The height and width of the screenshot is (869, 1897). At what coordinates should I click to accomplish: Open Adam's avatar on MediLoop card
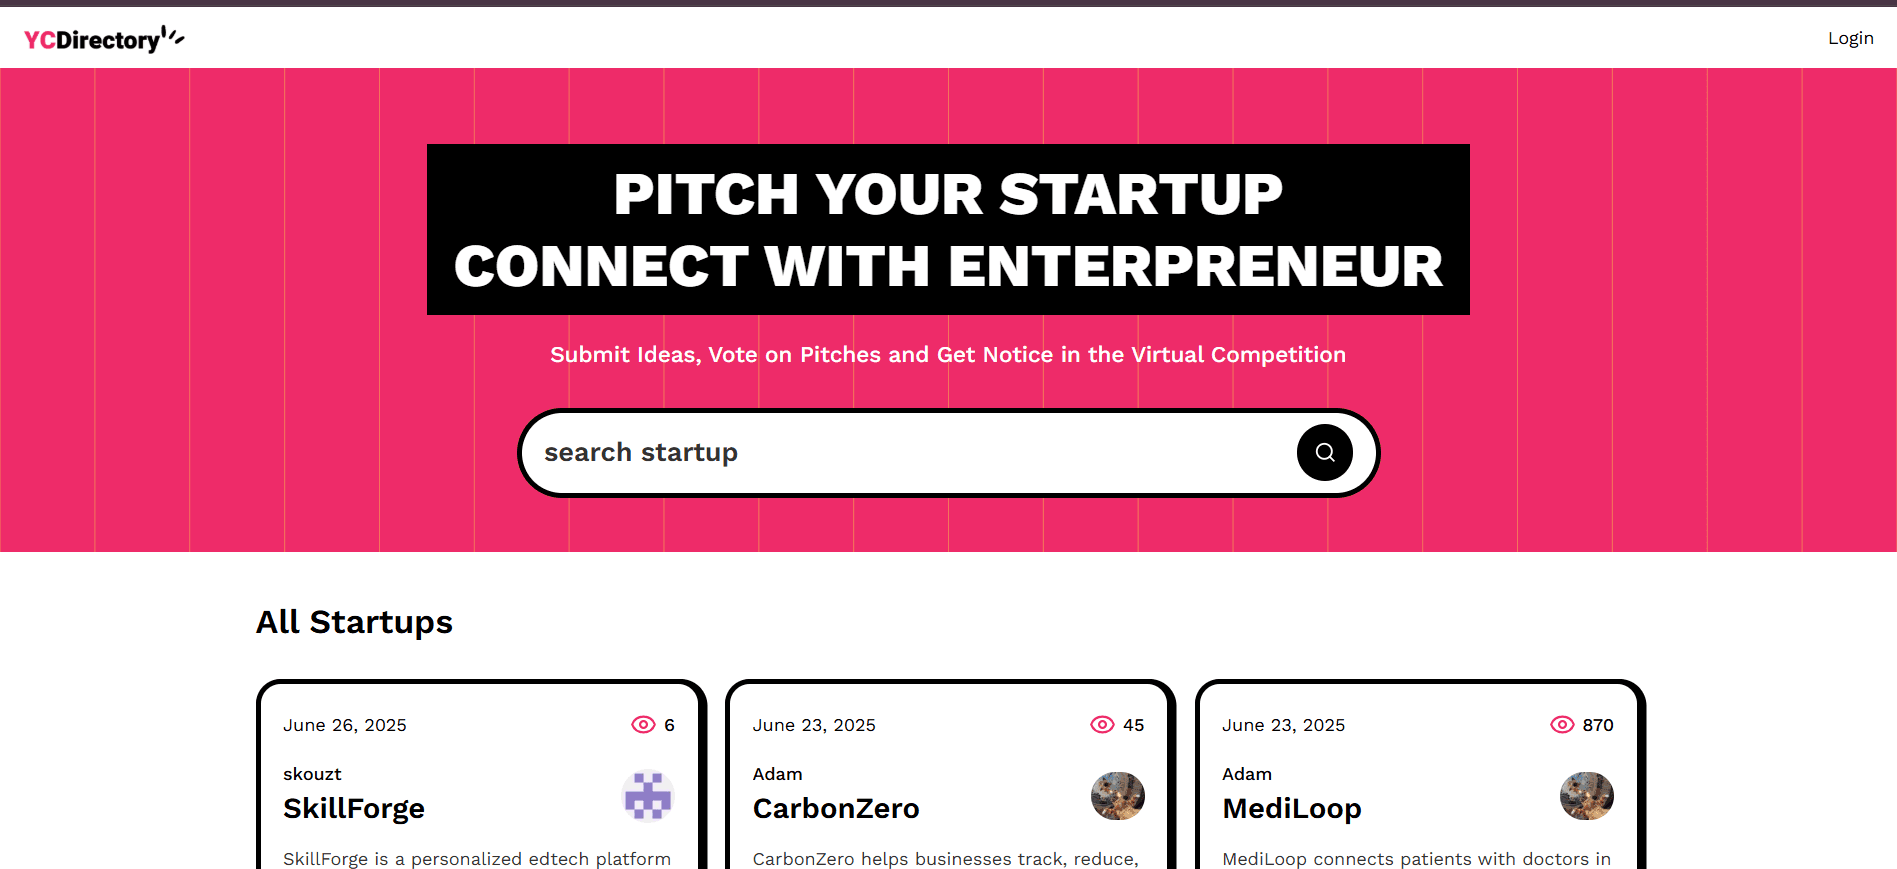click(1586, 796)
